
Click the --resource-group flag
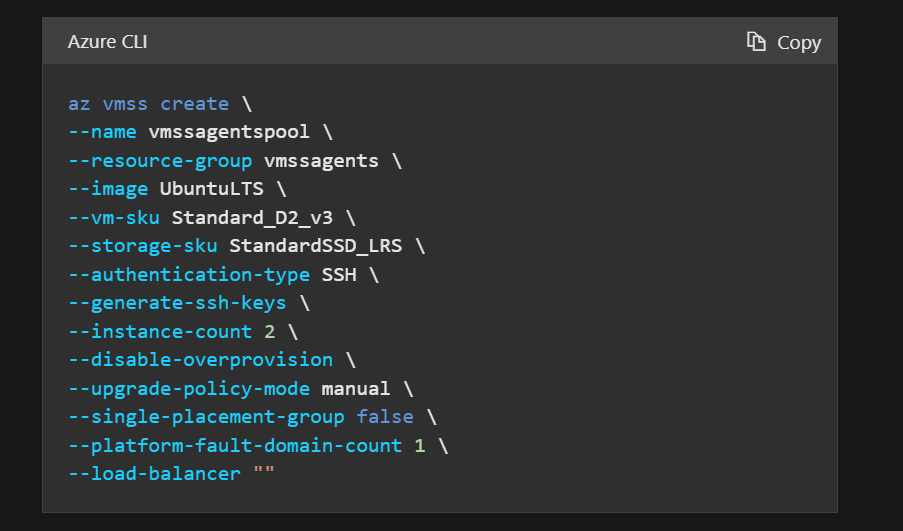point(160,161)
